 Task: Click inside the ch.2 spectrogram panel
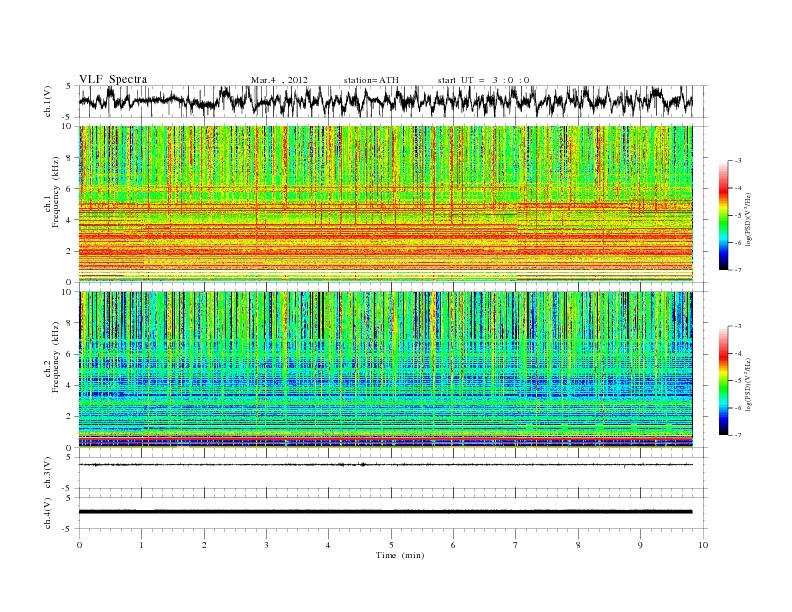tap(385, 369)
